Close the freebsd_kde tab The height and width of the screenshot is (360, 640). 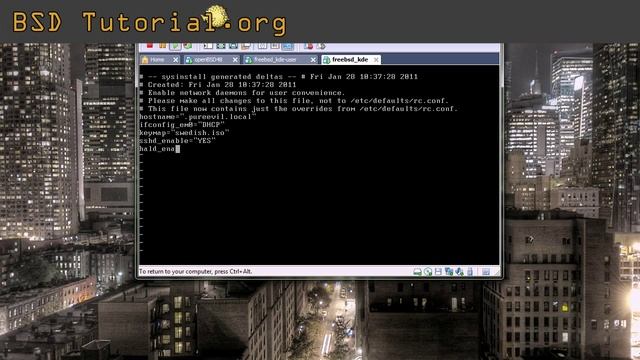click(x=376, y=60)
